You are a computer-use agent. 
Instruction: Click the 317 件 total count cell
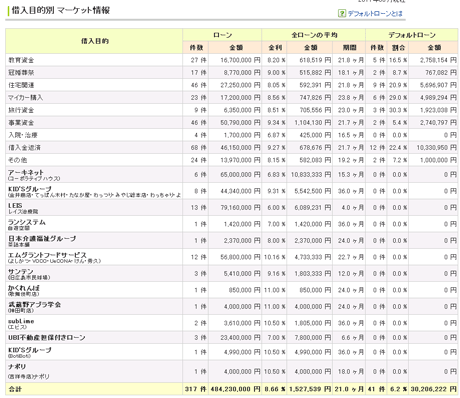[x=196, y=389]
